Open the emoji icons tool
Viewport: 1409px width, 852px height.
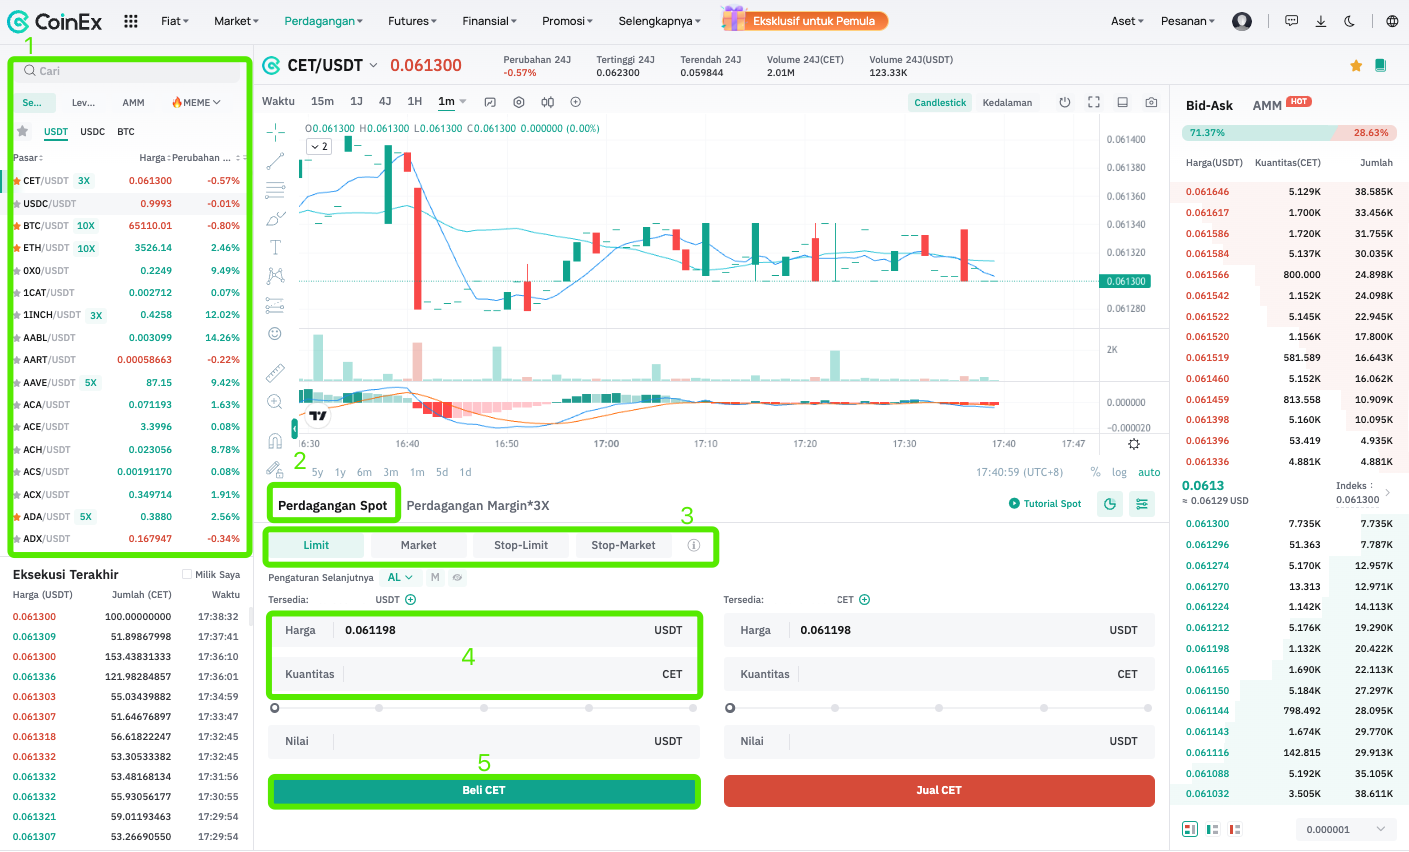(x=275, y=334)
